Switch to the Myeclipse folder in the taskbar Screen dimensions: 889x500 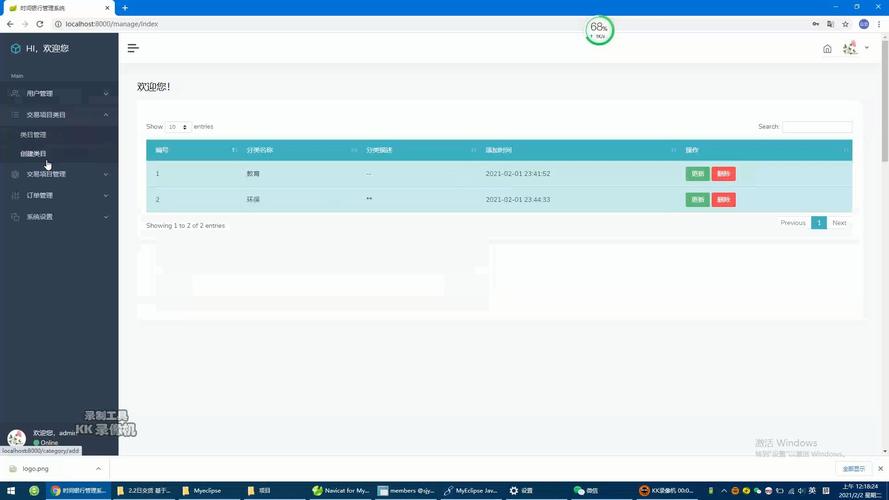coord(209,491)
